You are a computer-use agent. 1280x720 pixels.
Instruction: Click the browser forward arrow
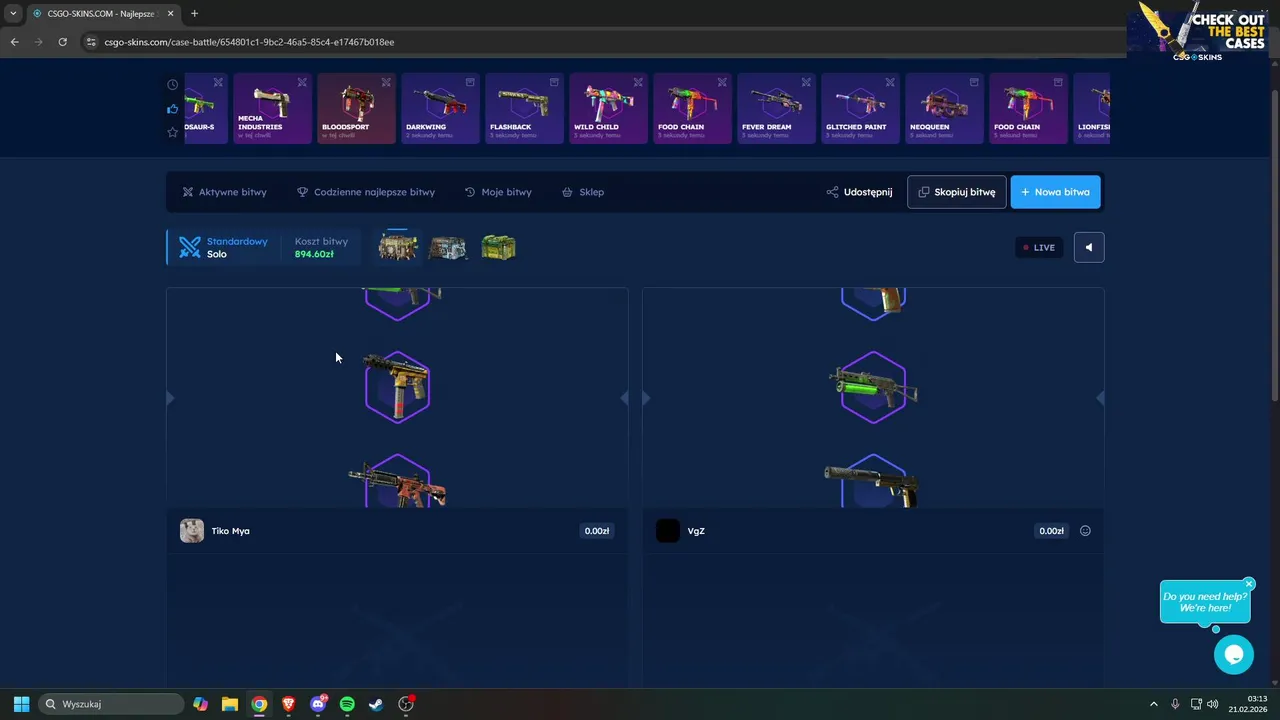[x=38, y=42]
